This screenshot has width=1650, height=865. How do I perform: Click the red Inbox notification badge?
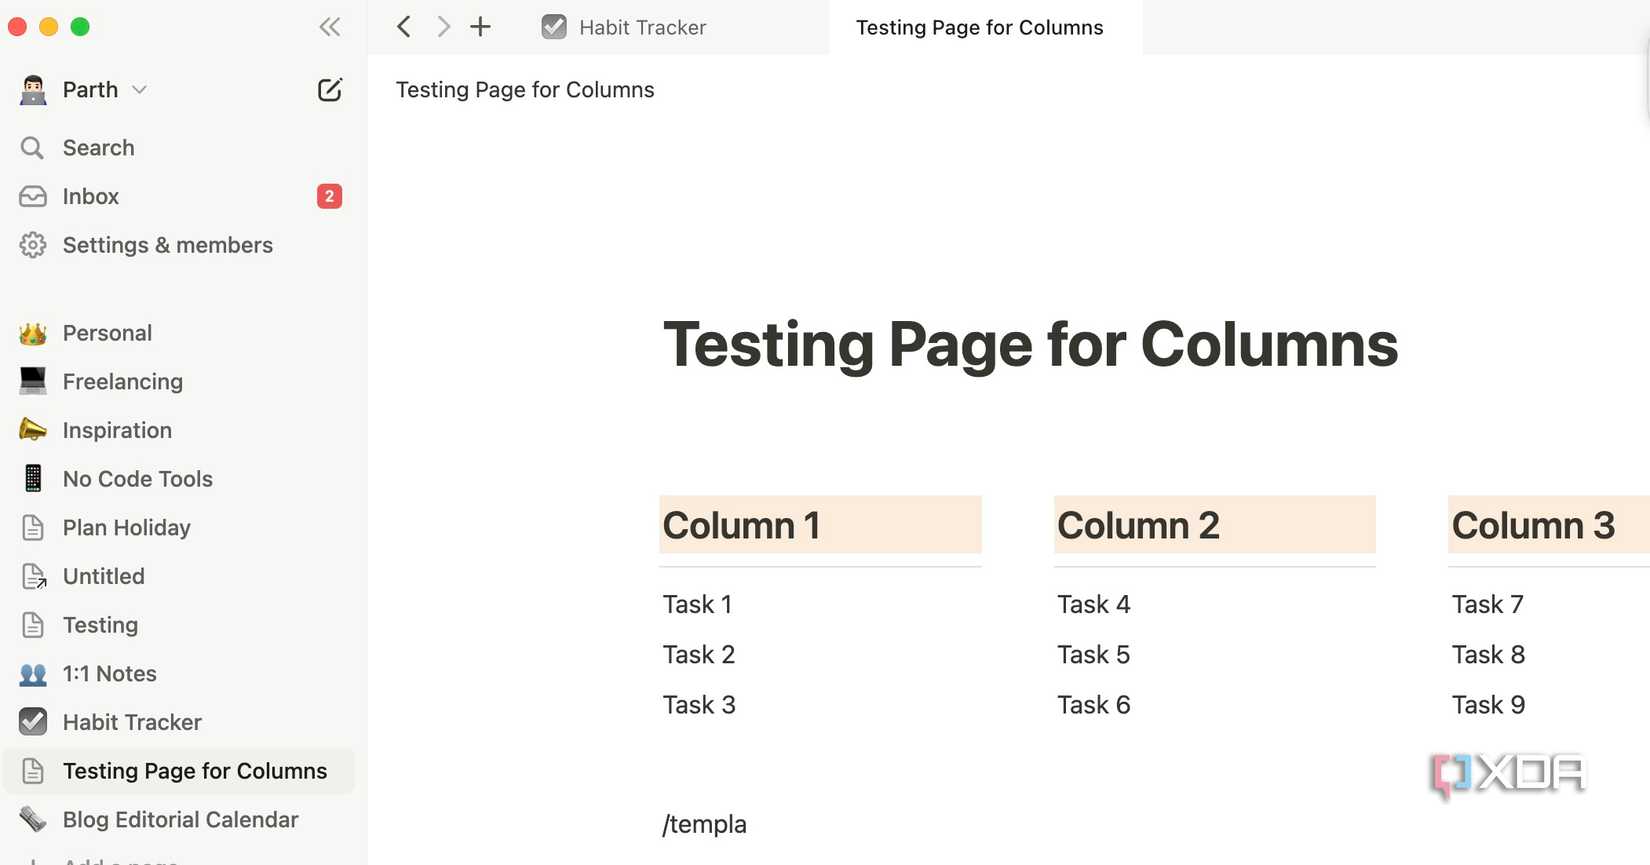[x=329, y=196]
